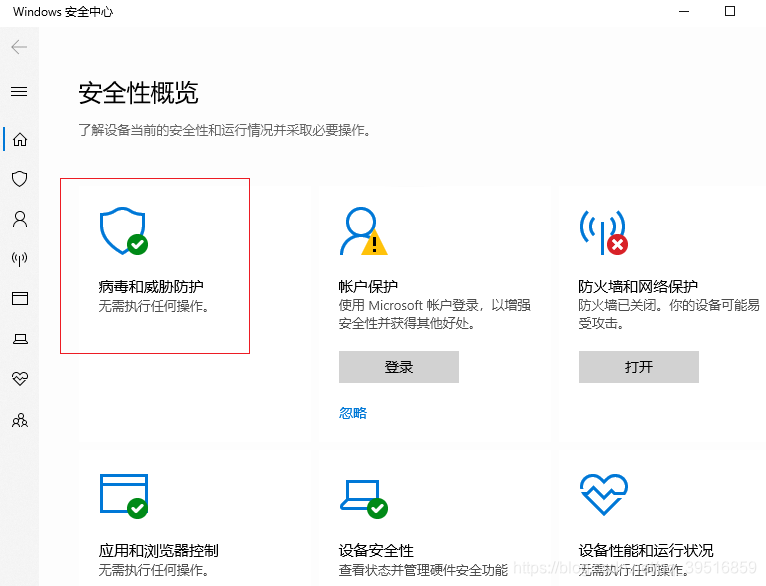
Task: Click the firewall antenna icon with red X
Action: (x=604, y=232)
